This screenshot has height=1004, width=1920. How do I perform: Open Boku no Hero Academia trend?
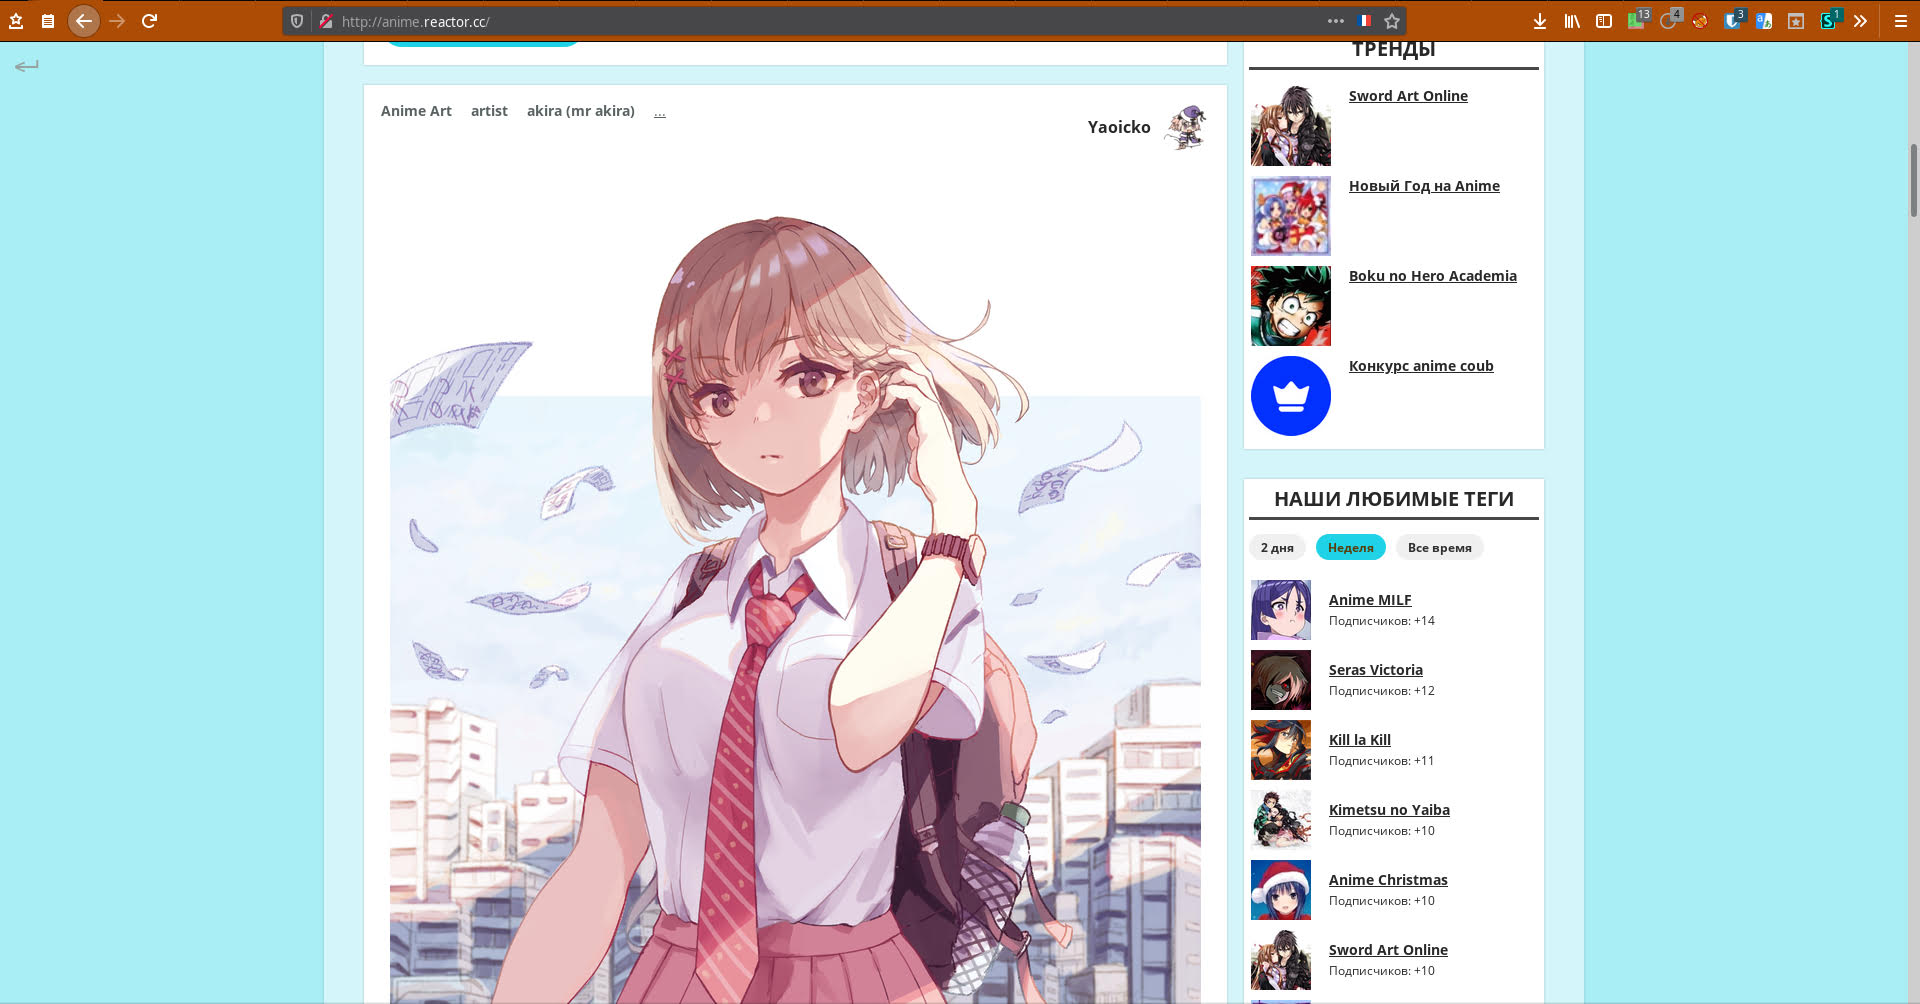1432,276
